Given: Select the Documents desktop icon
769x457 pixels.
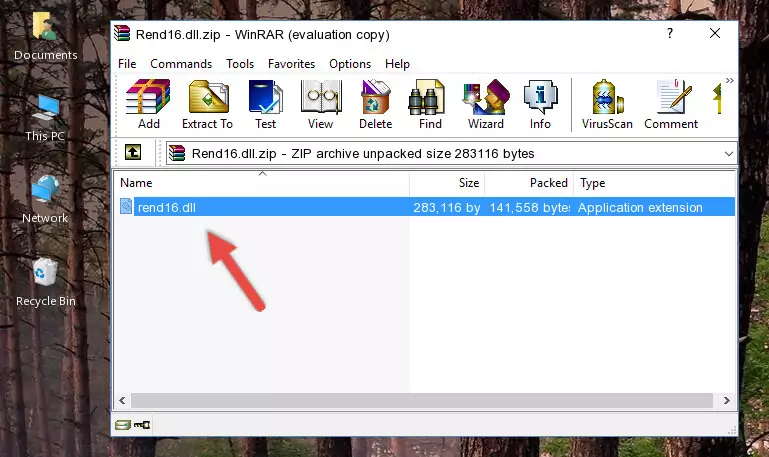Looking at the screenshot, I should pyautogui.click(x=45, y=37).
